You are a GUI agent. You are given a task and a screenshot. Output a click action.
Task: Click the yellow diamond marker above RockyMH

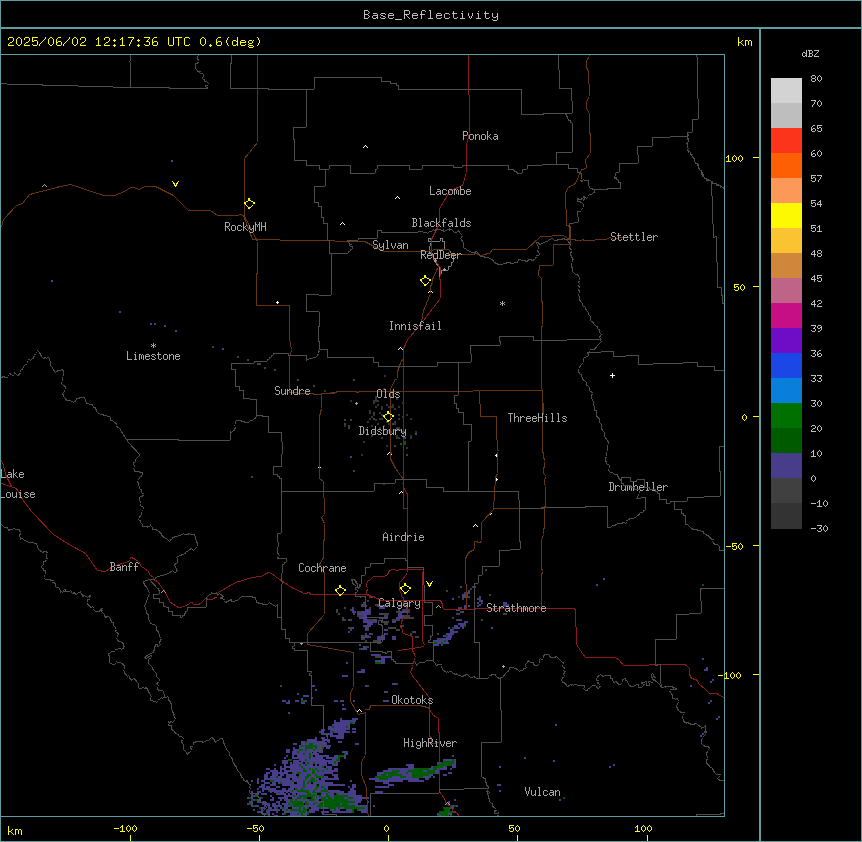(250, 204)
